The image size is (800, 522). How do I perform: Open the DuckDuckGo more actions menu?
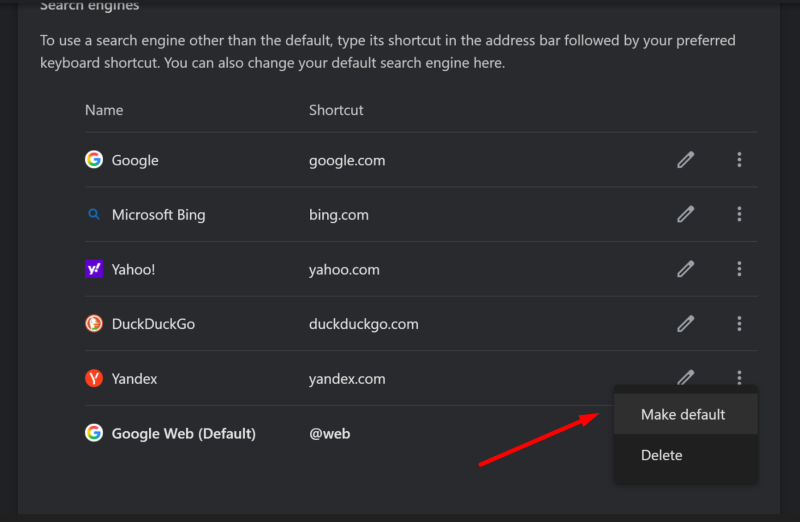tap(739, 324)
